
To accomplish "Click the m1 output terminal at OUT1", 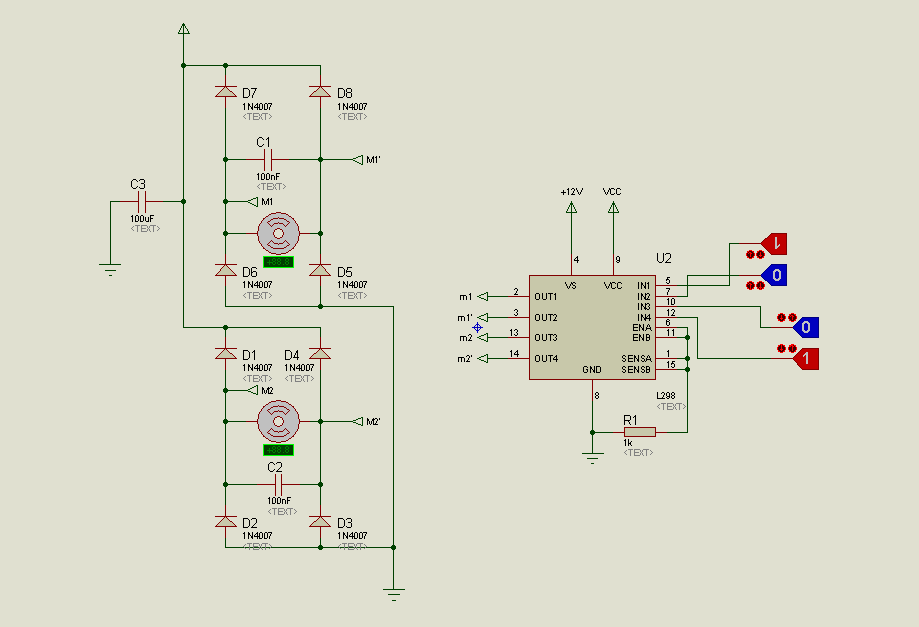I will coord(484,296).
